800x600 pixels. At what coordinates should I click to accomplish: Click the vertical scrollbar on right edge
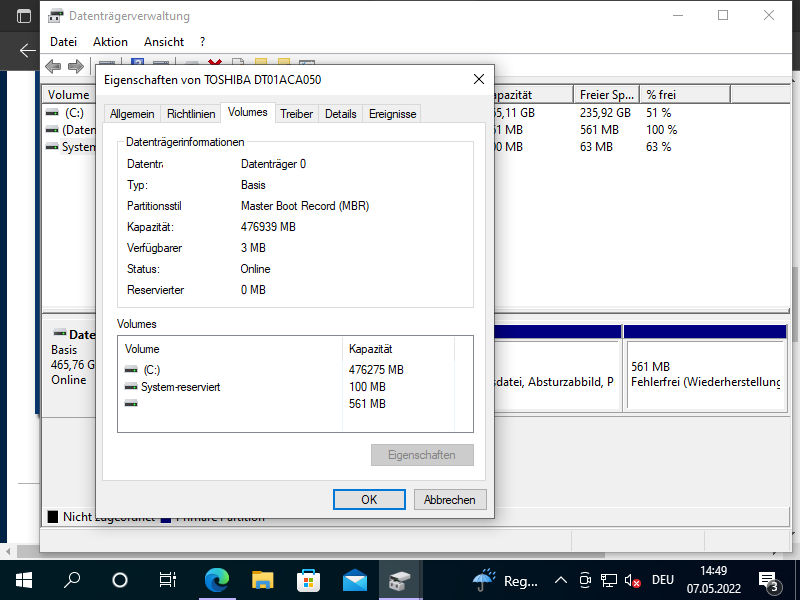[795, 304]
